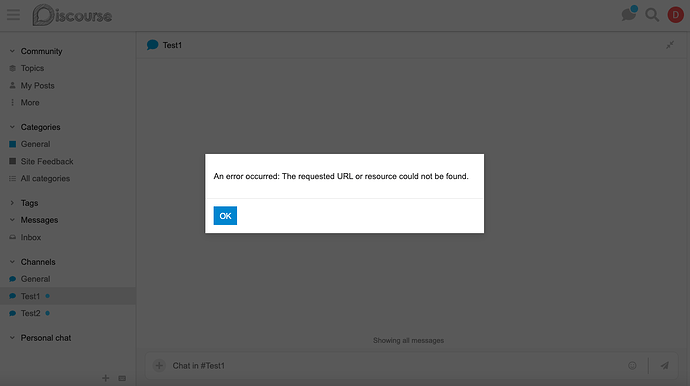Image resolution: width=690 pixels, height=386 pixels.
Task: Click the All categories list icon
Action: [12, 178]
